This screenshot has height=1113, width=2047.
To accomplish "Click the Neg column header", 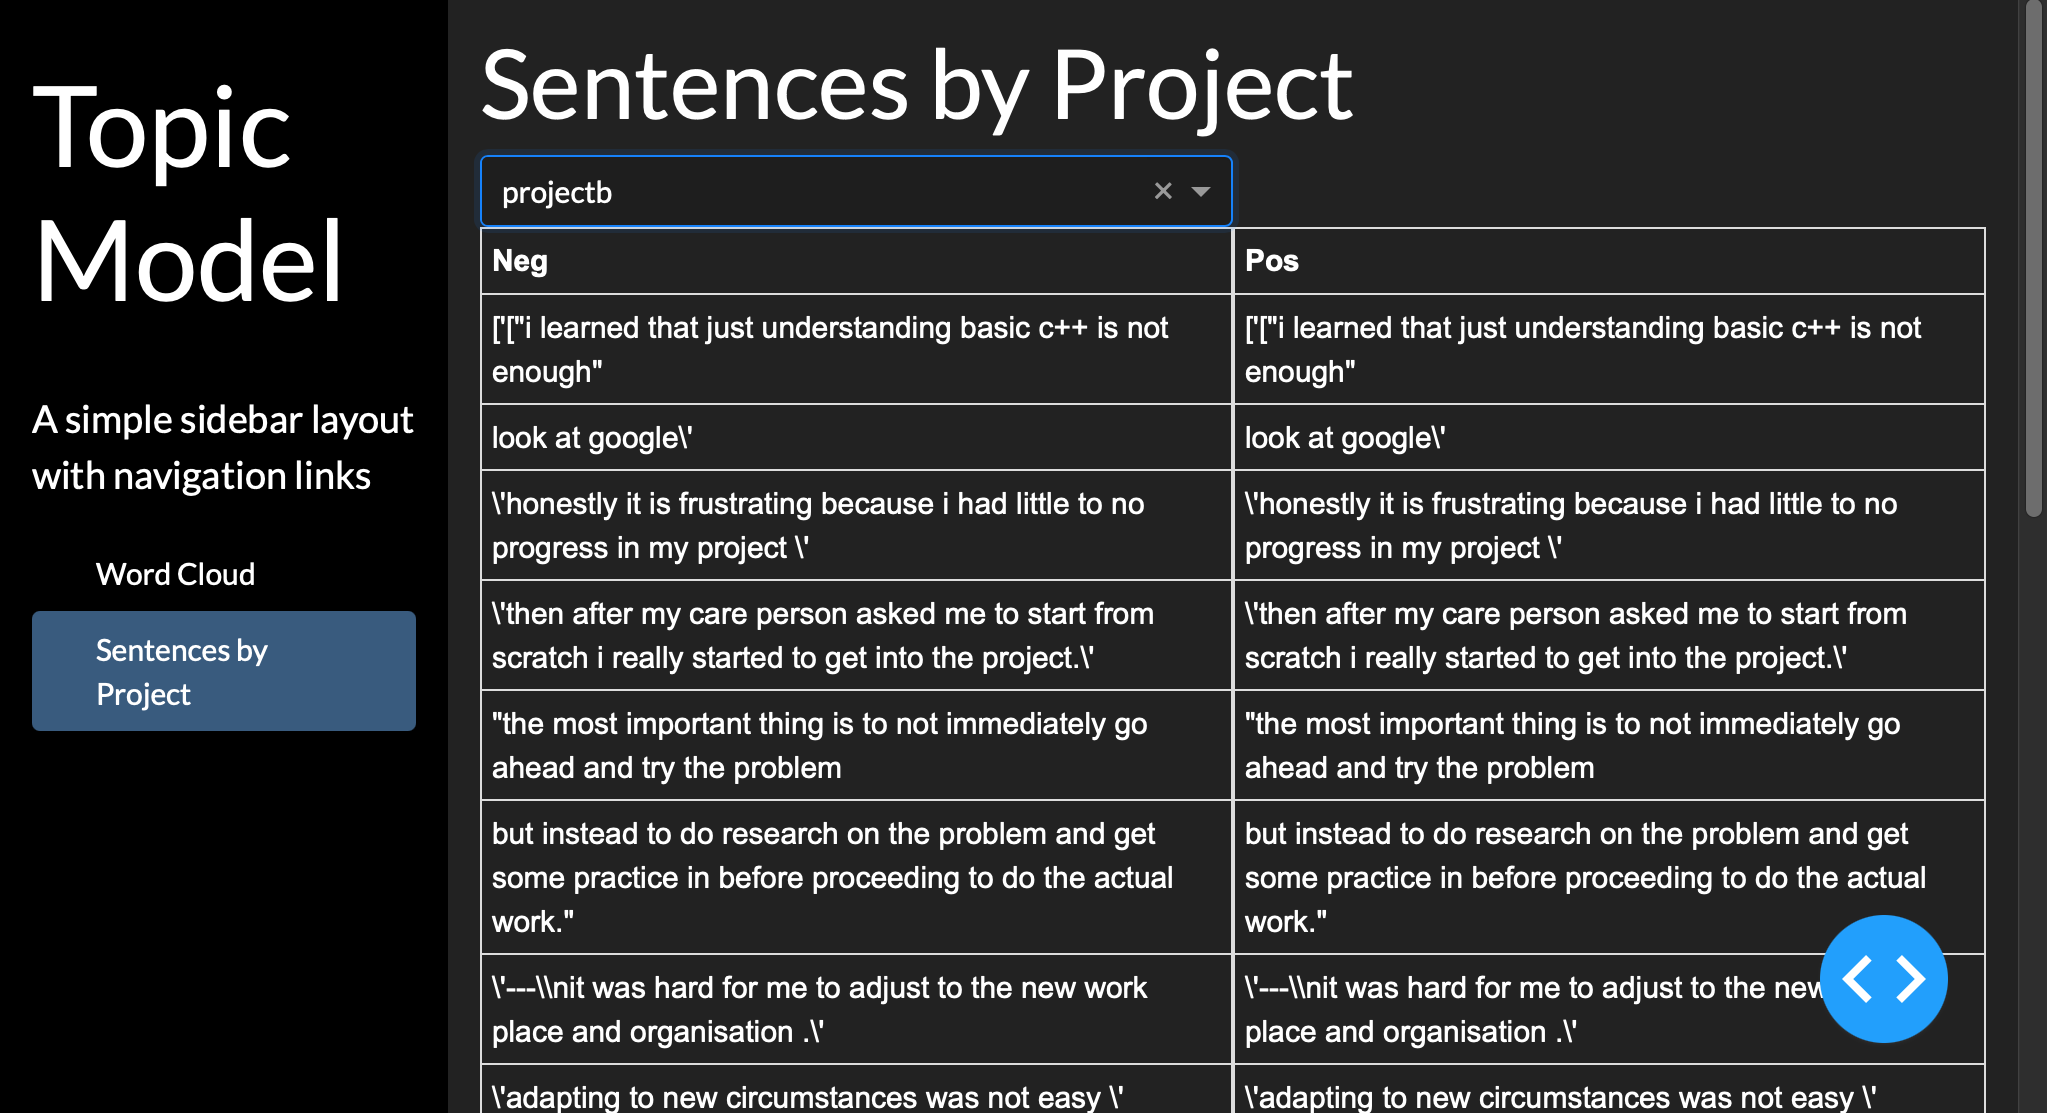I will pos(519,260).
